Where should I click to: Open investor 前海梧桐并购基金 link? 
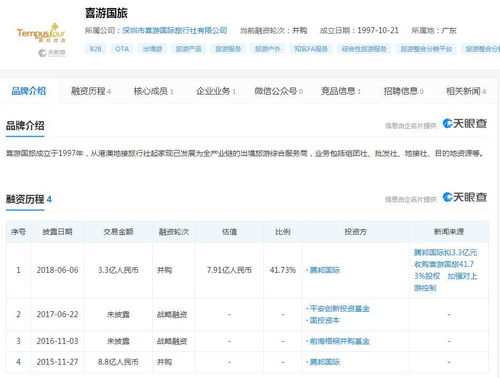pos(340,341)
